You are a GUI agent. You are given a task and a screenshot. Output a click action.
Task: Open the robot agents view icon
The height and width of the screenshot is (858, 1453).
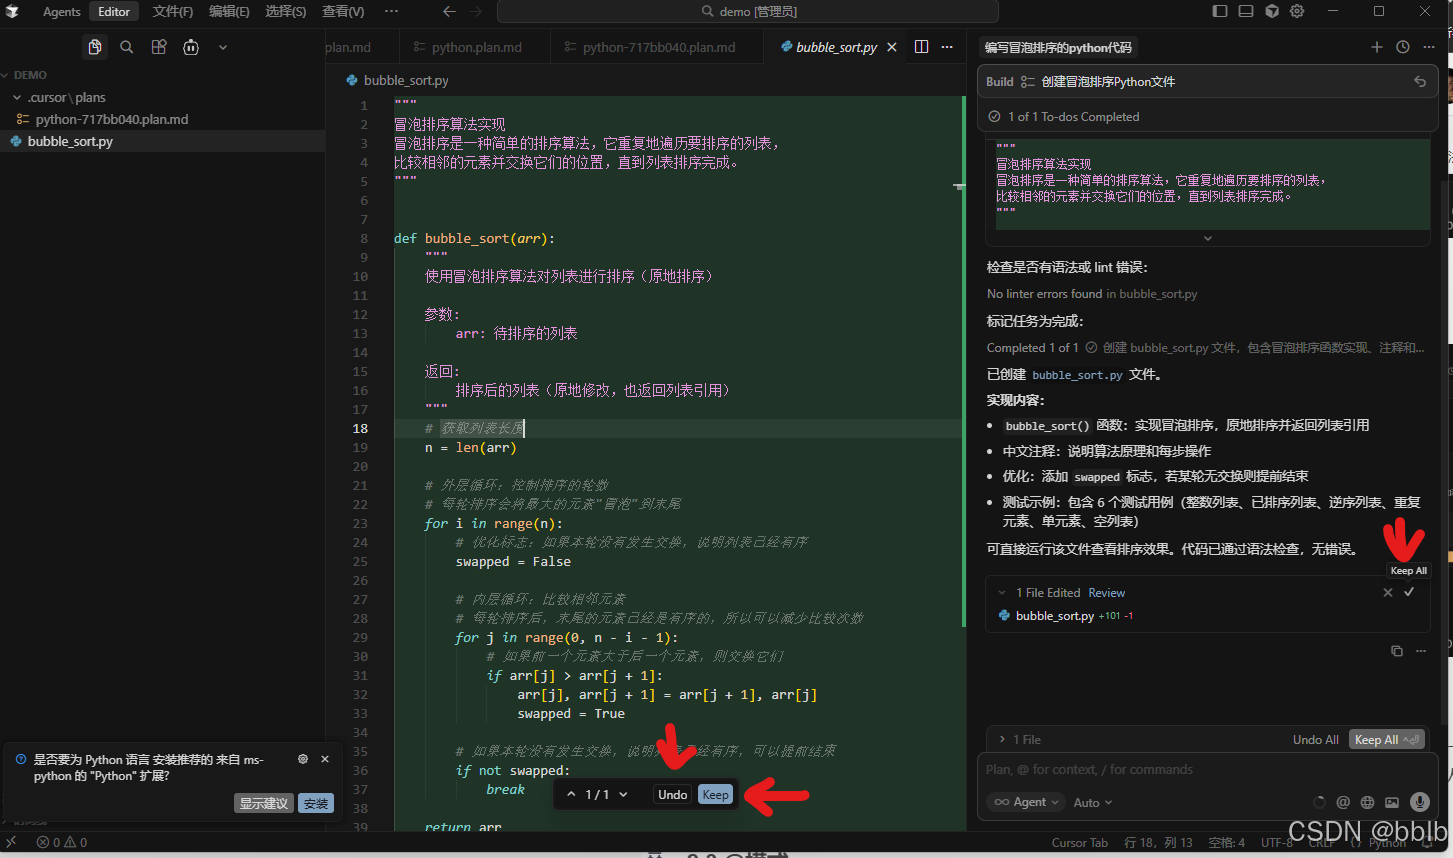pos(191,47)
